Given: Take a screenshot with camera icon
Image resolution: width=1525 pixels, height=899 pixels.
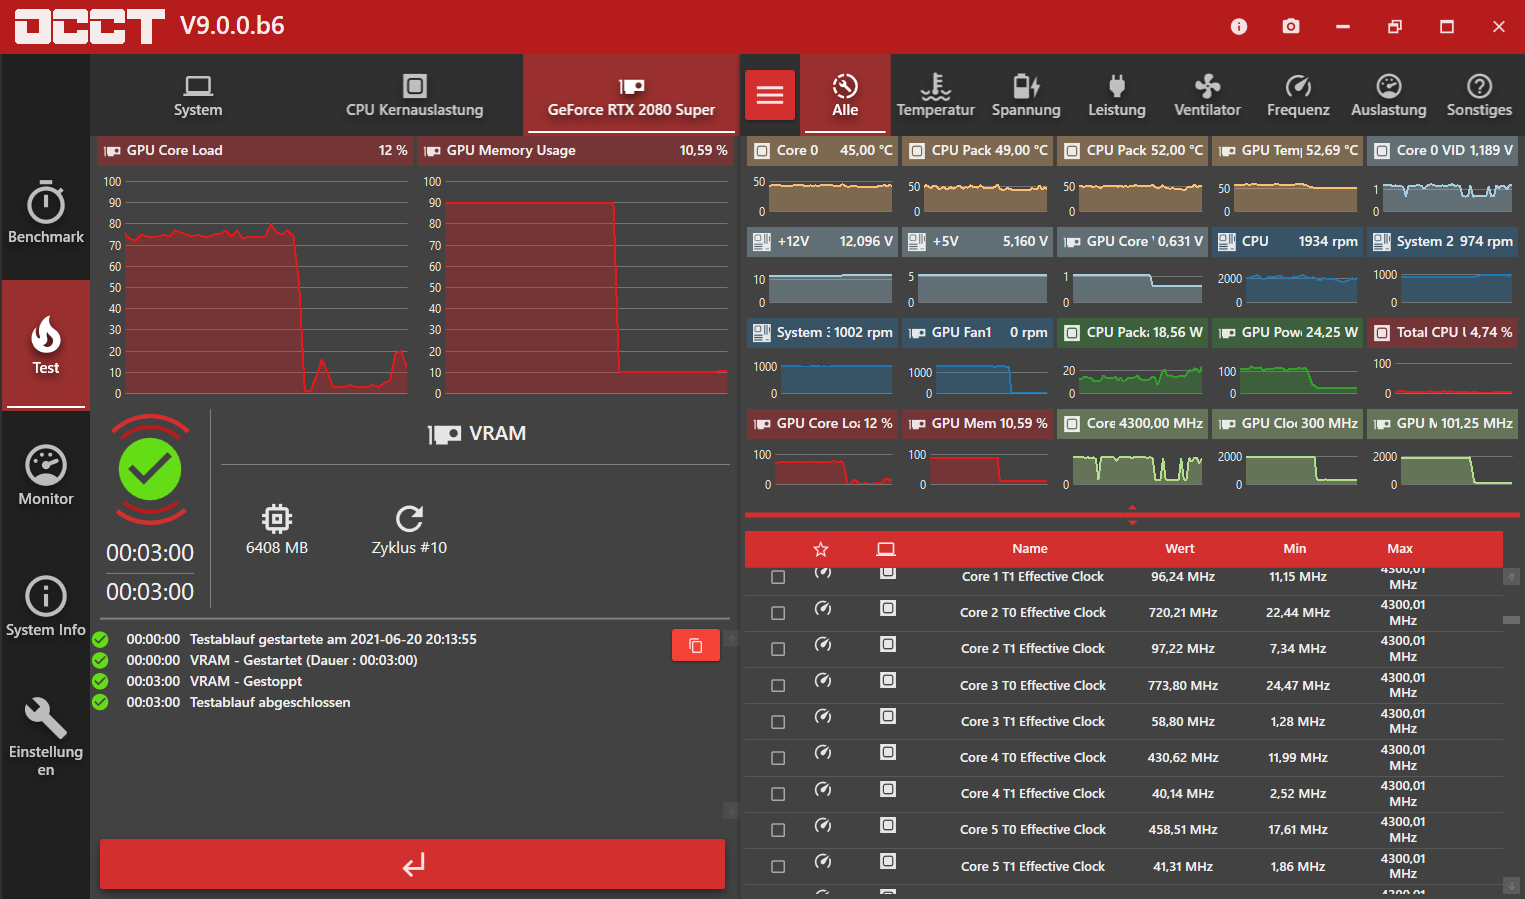Looking at the screenshot, I should [1291, 27].
